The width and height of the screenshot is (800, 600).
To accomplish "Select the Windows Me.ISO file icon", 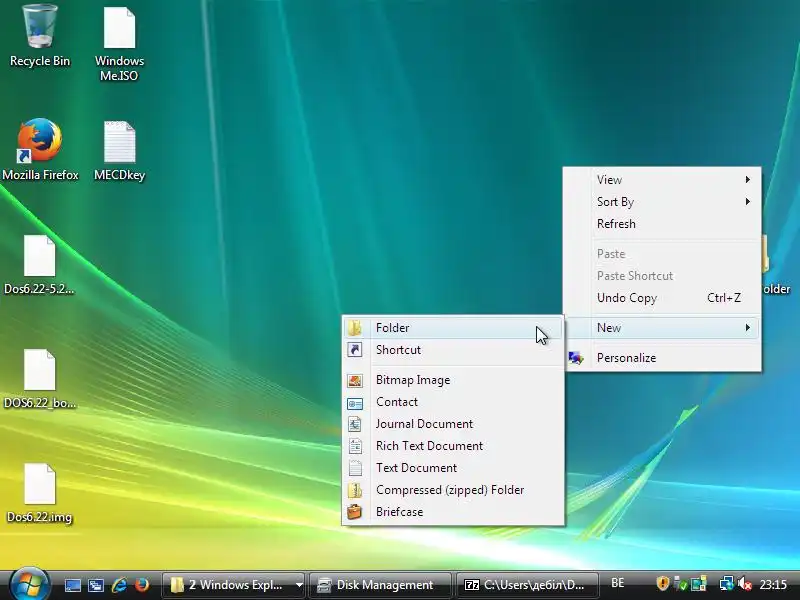I will tap(119, 43).
